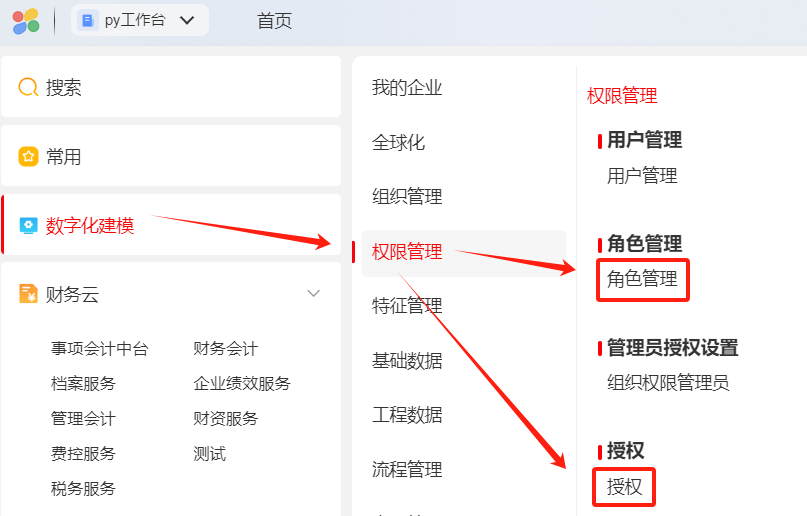Click the colorful app logo icon
Image resolution: width=807 pixels, height=516 pixels.
coord(26,20)
